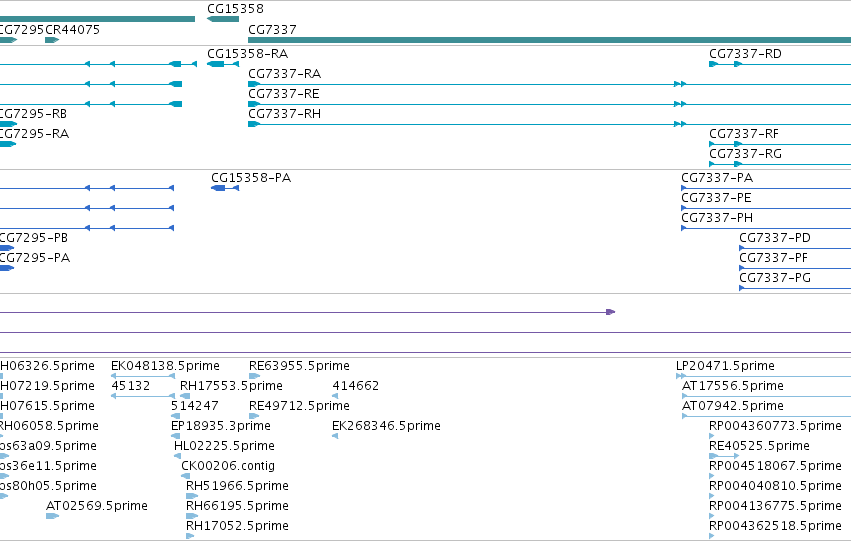851x541 pixels.
Task: Select the CG15358 gene label
Action: point(236,9)
